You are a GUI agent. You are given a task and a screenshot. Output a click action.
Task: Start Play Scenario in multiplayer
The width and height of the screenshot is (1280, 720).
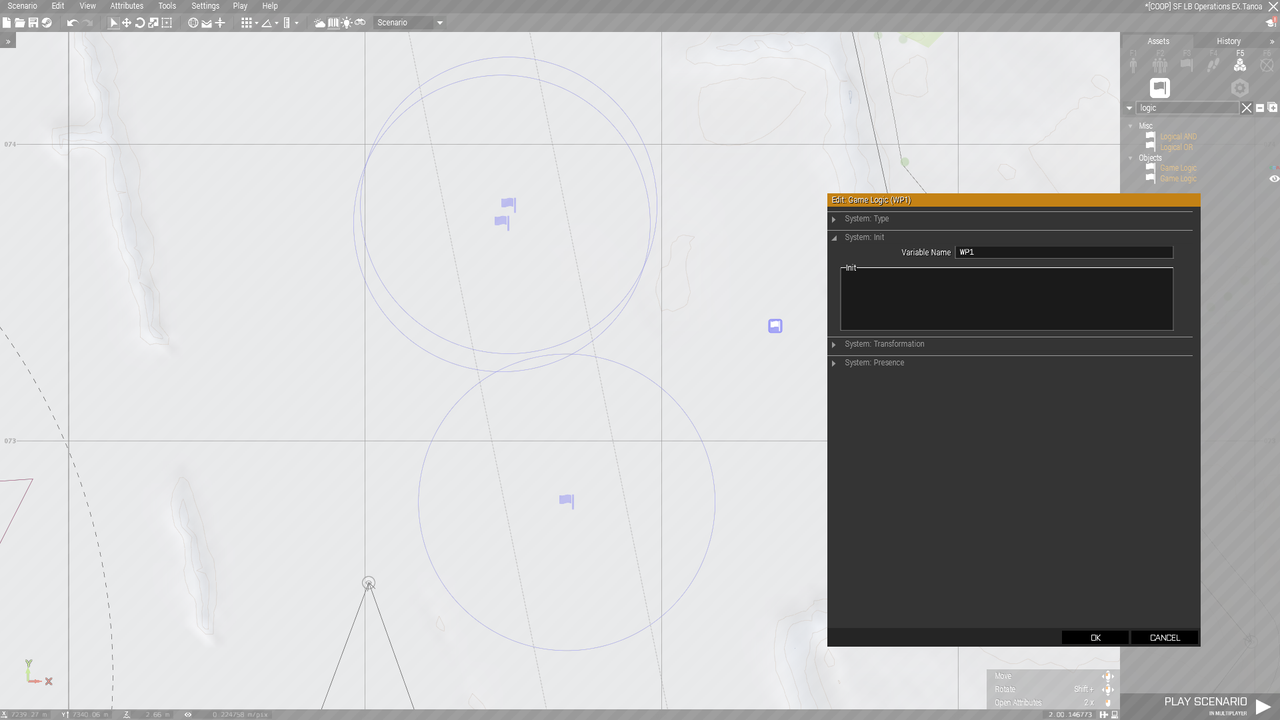tap(1216, 705)
